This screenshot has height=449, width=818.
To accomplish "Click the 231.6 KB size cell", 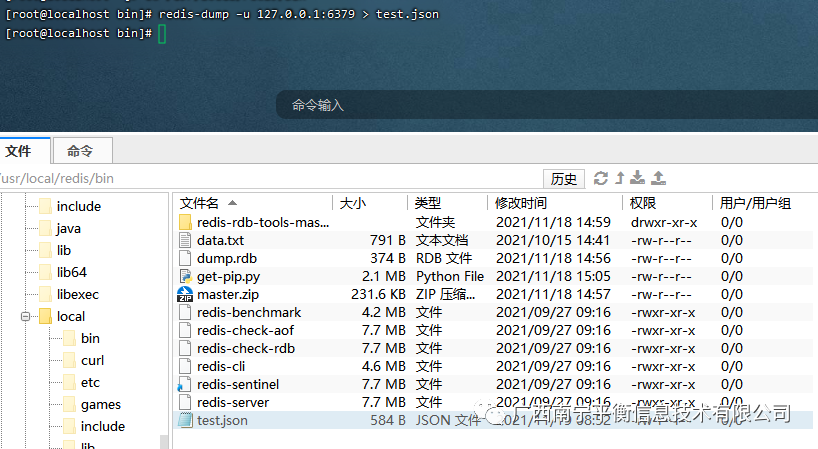I will click(x=378, y=295).
